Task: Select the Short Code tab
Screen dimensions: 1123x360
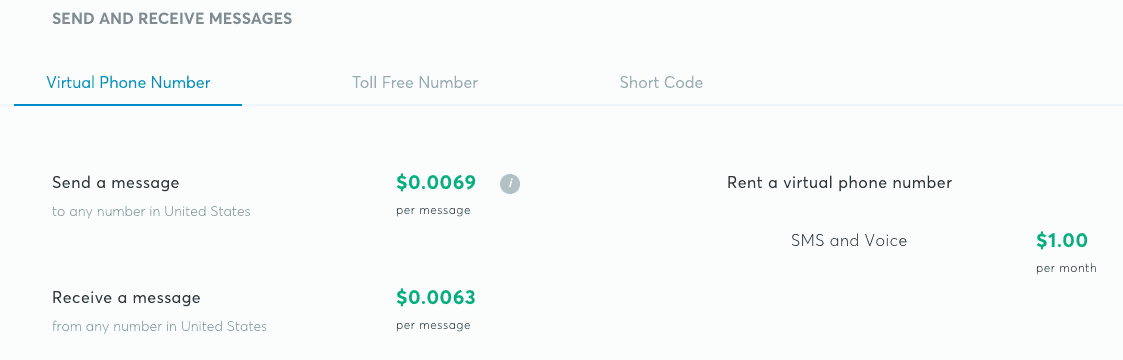Action: (661, 82)
